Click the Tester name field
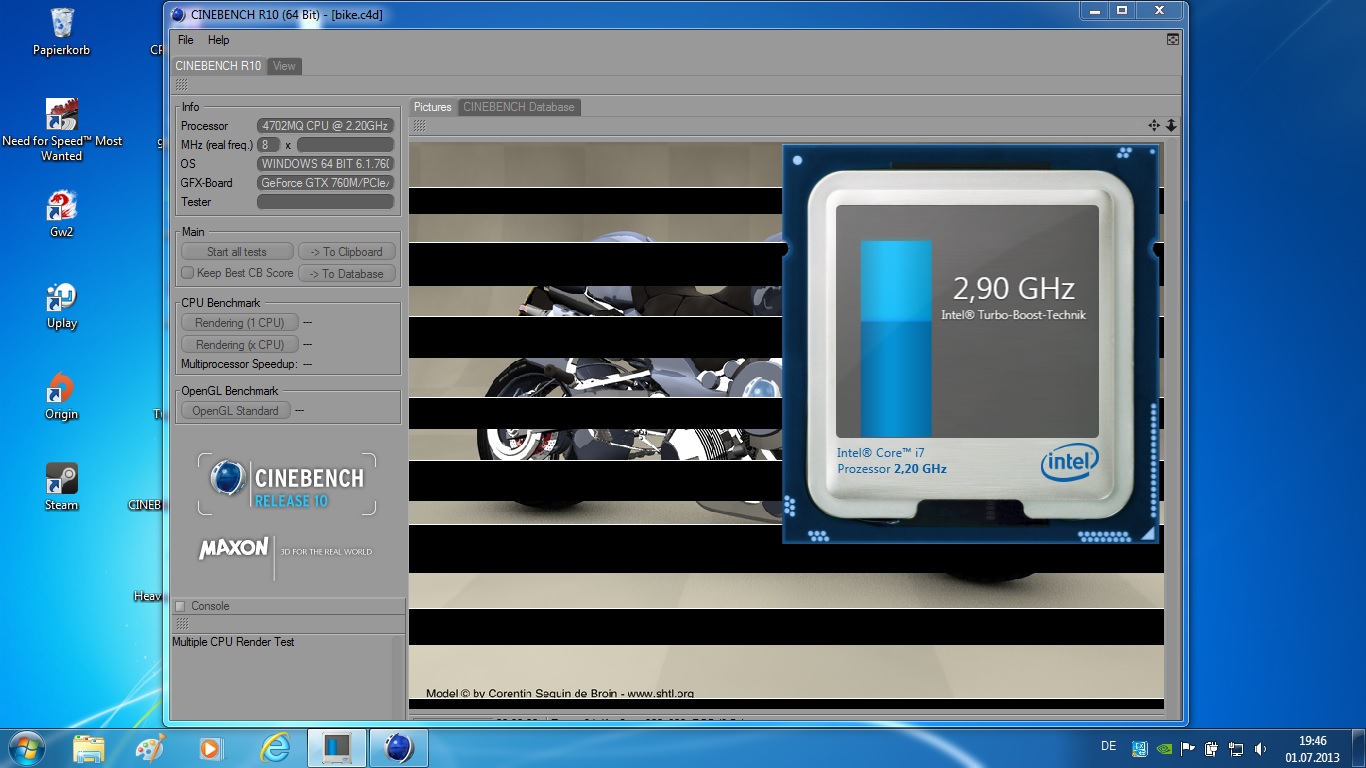 pos(325,202)
